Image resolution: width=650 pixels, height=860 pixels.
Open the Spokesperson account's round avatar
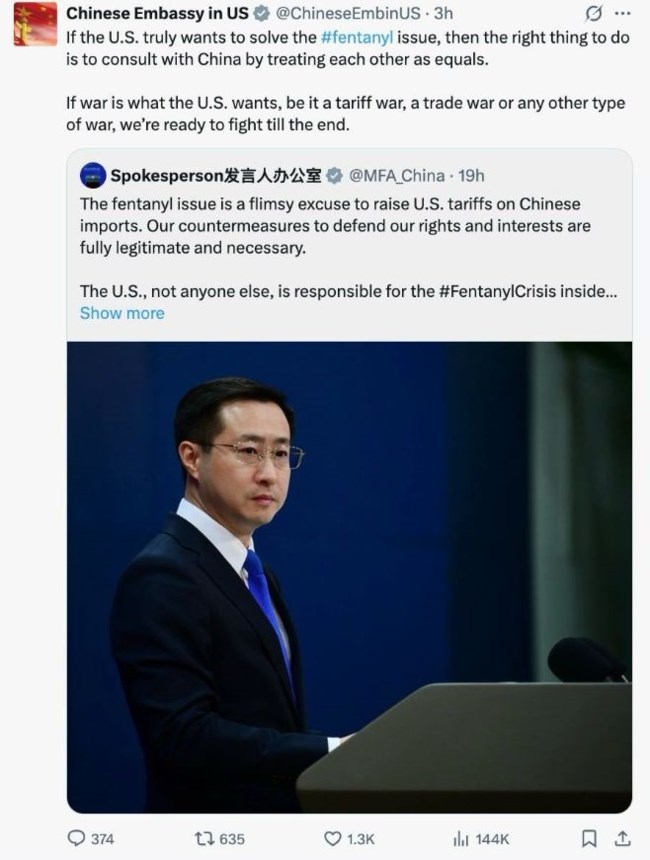click(x=93, y=176)
